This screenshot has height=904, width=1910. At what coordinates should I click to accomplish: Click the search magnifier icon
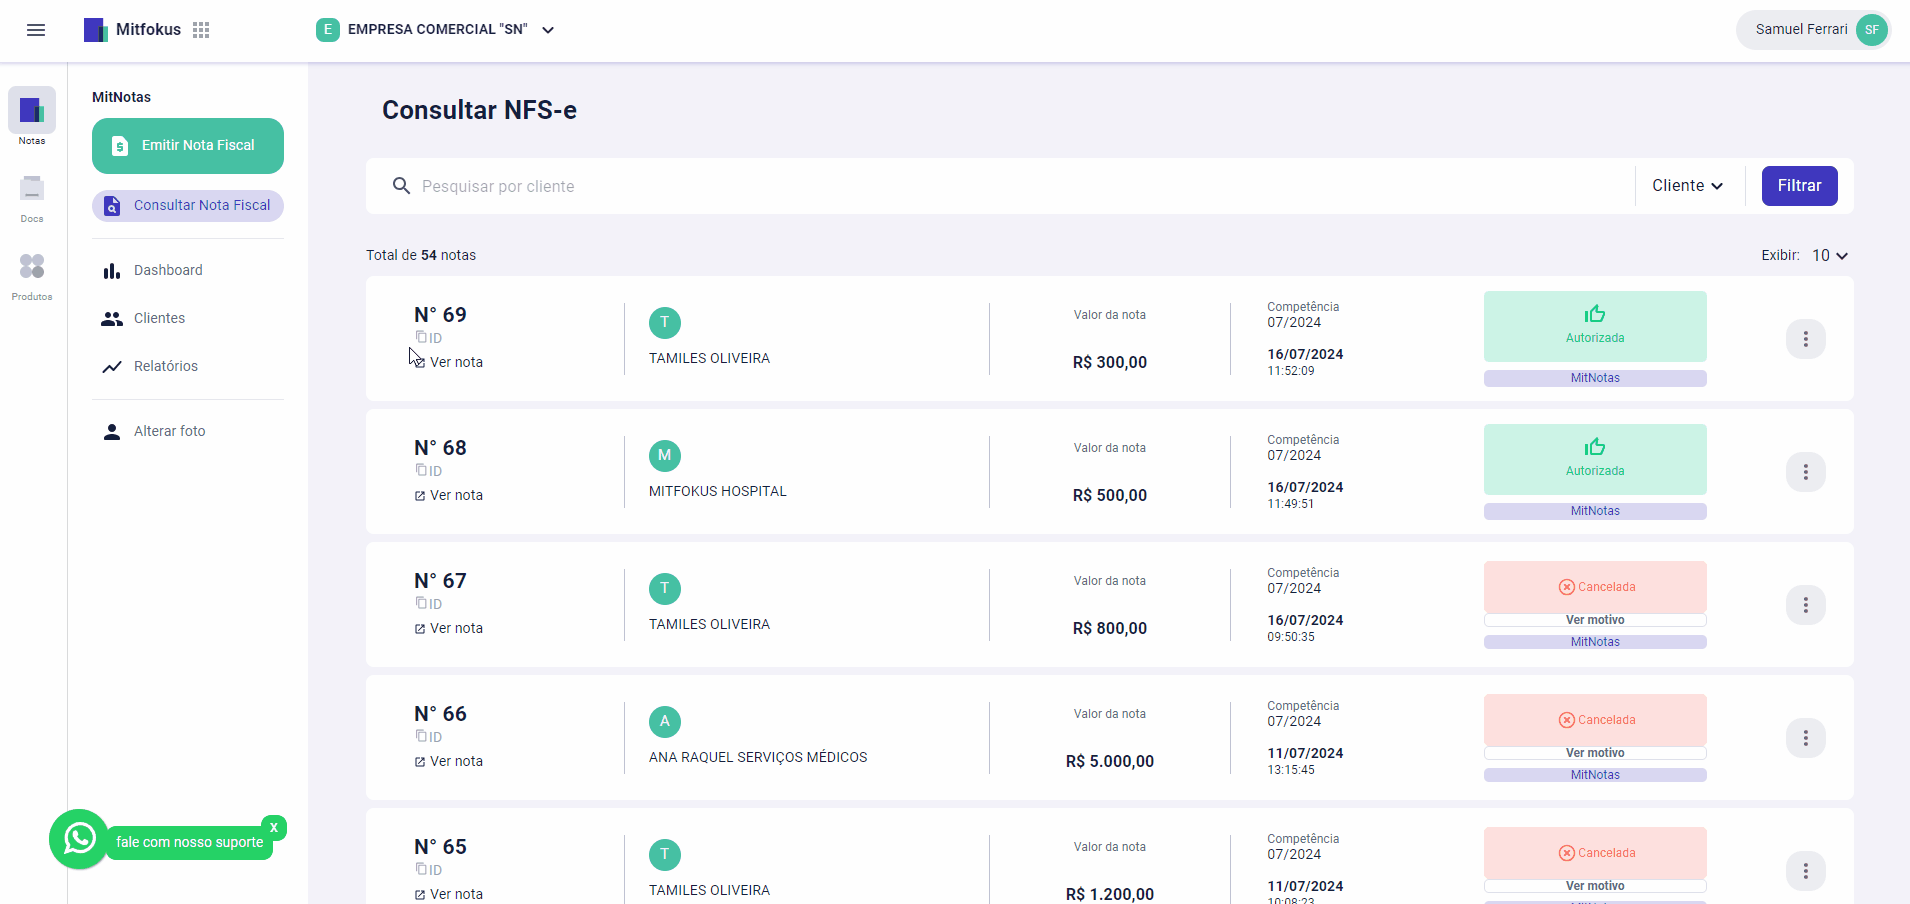(x=401, y=186)
